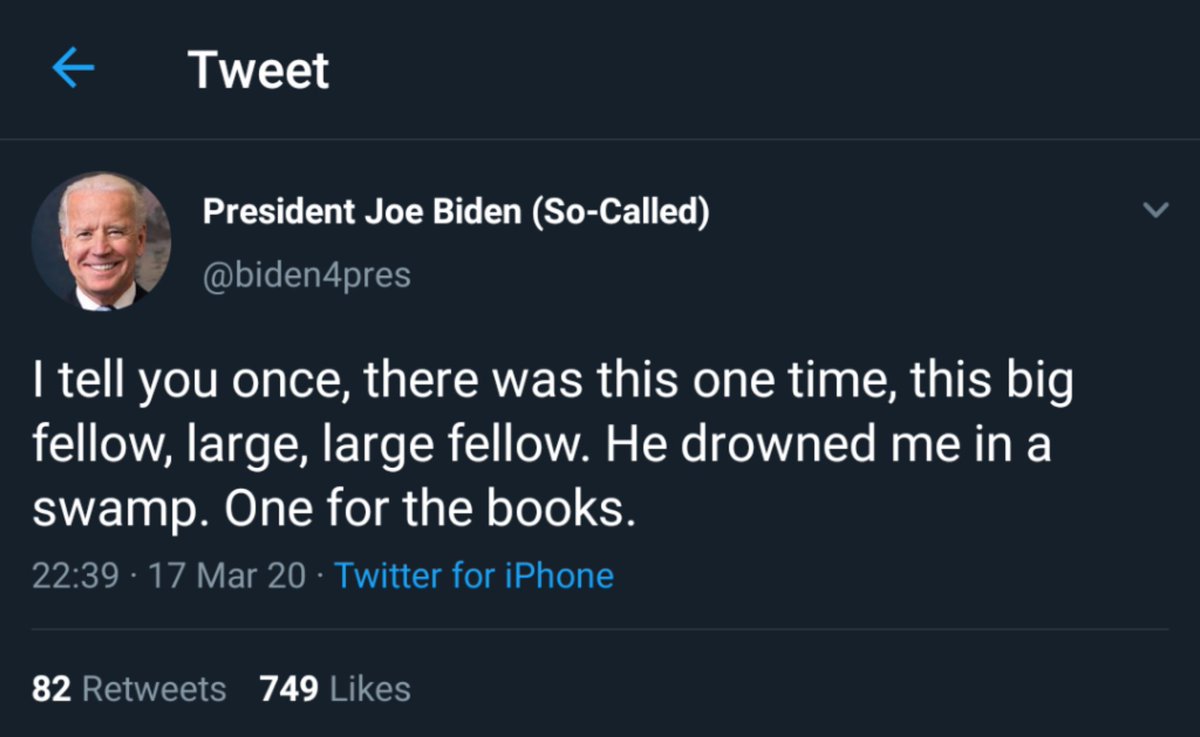View the 749 Likes list

(x=335, y=689)
